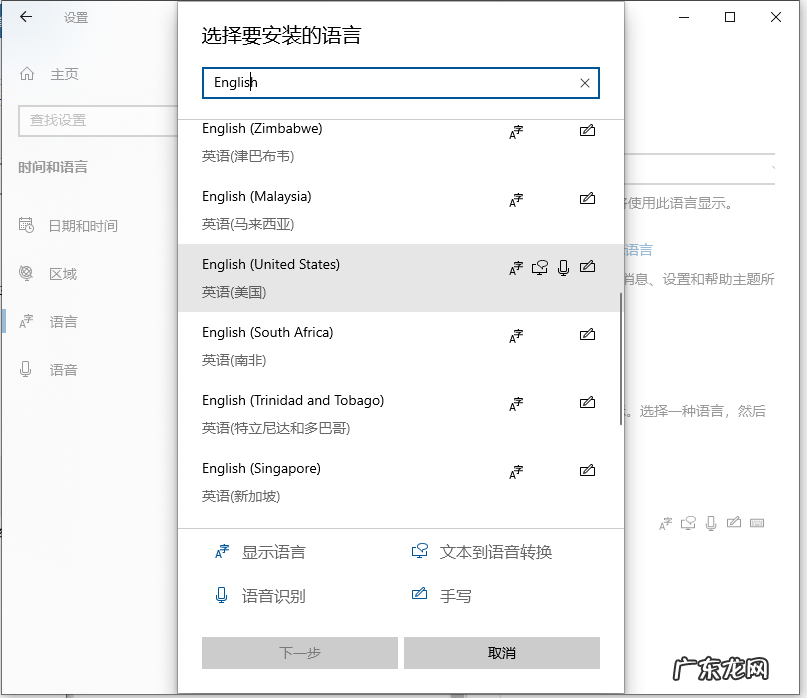
Task: Click display language icon for English (Malaysia)
Action: tap(515, 200)
